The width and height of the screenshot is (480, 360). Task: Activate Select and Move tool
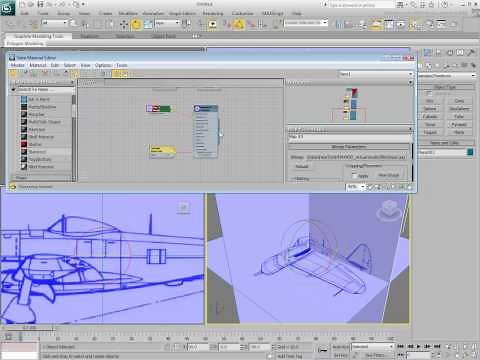coord(124,24)
